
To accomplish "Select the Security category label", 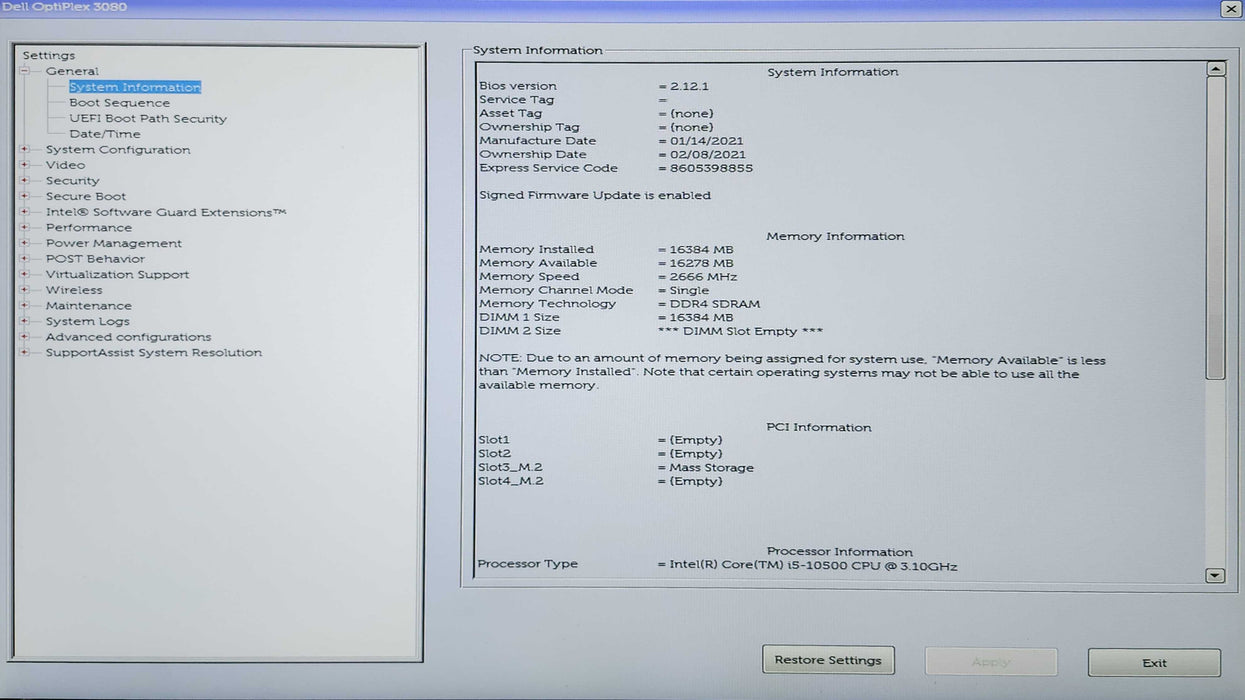I will pos(72,181).
